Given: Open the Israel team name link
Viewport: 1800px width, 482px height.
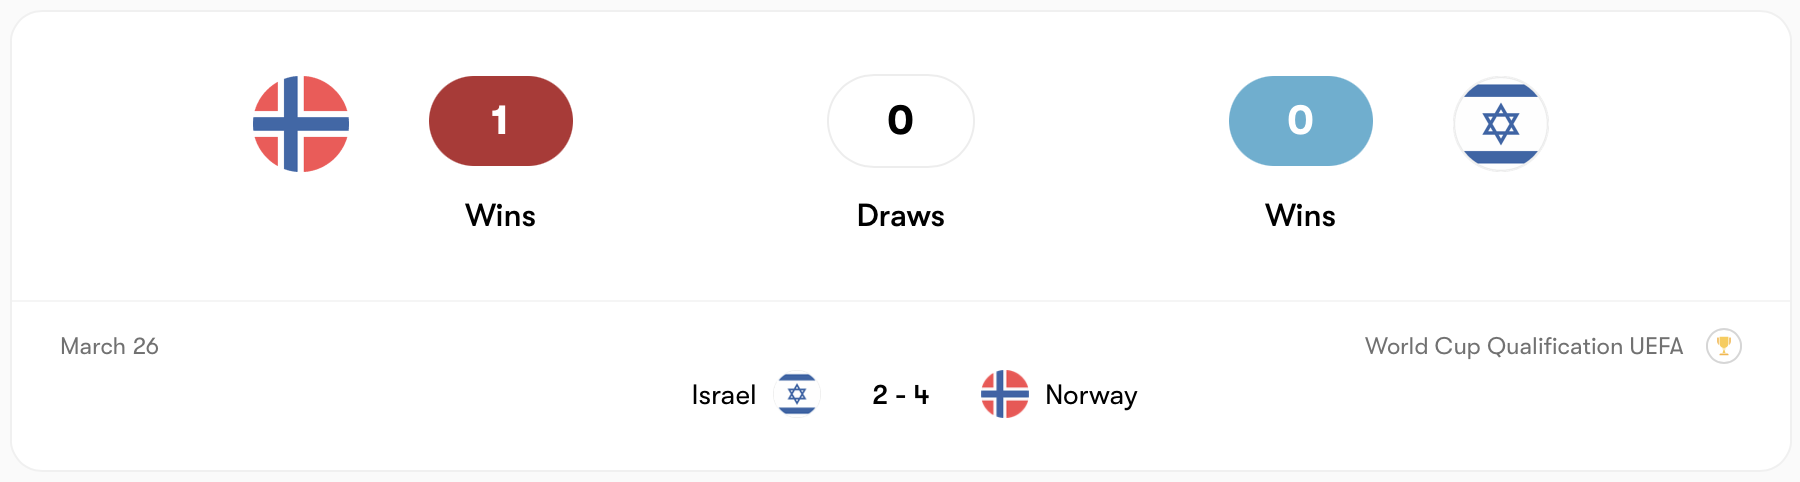Looking at the screenshot, I should 723,395.
